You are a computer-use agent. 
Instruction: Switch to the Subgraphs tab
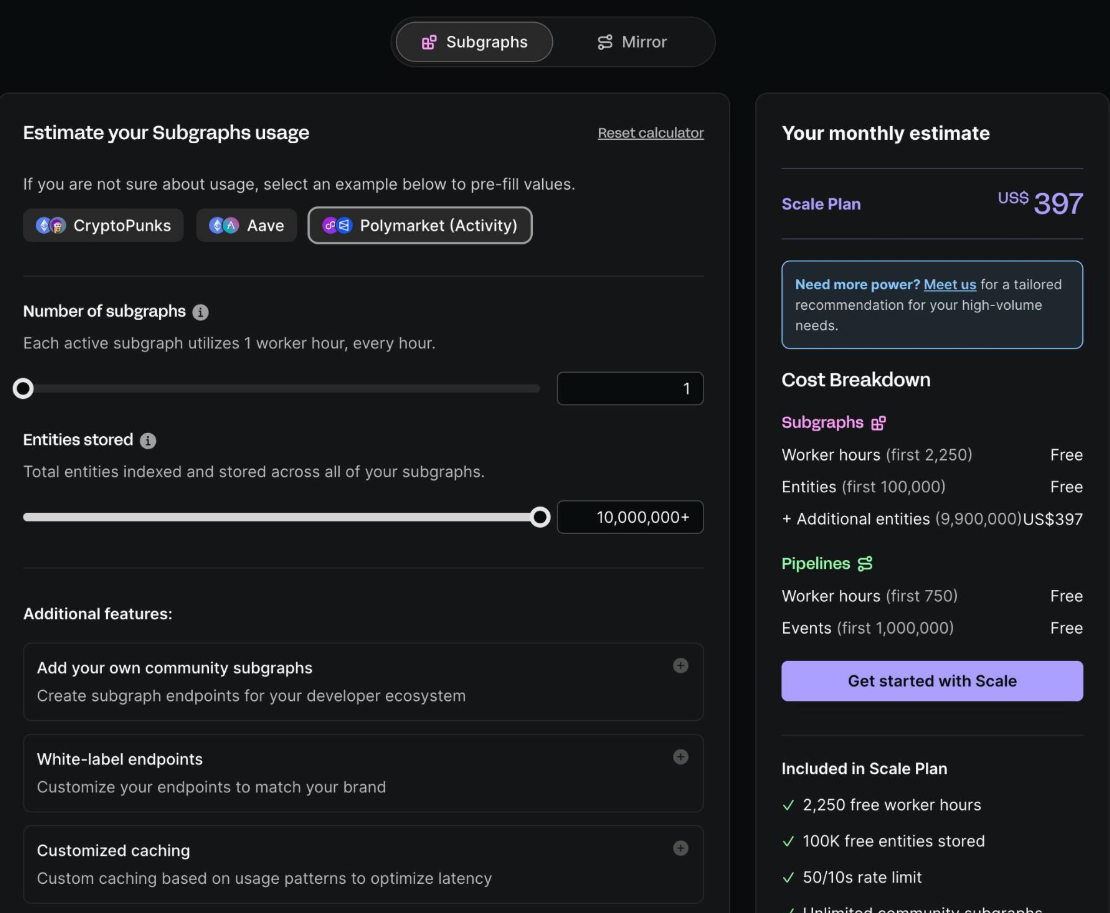[x=474, y=42]
